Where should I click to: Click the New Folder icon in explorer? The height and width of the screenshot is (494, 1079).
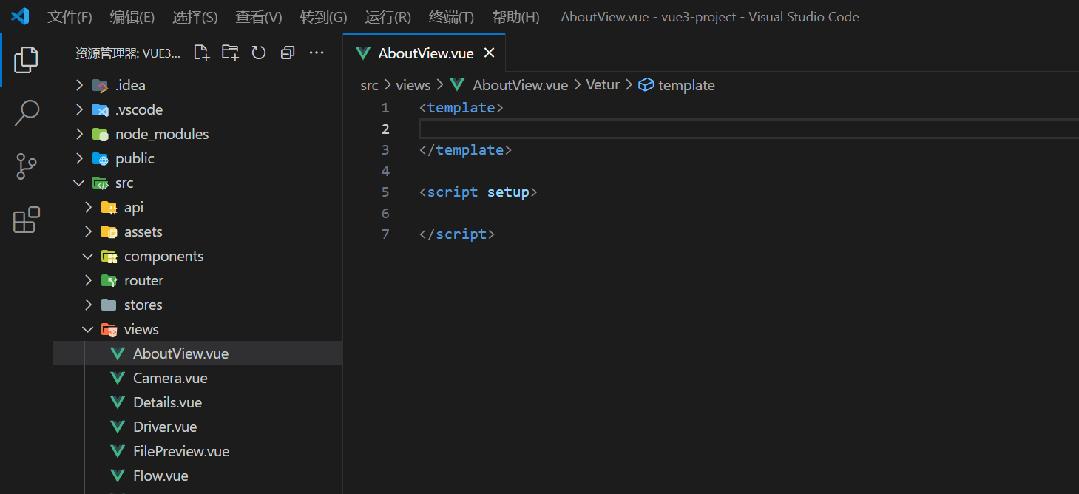tap(230, 53)
